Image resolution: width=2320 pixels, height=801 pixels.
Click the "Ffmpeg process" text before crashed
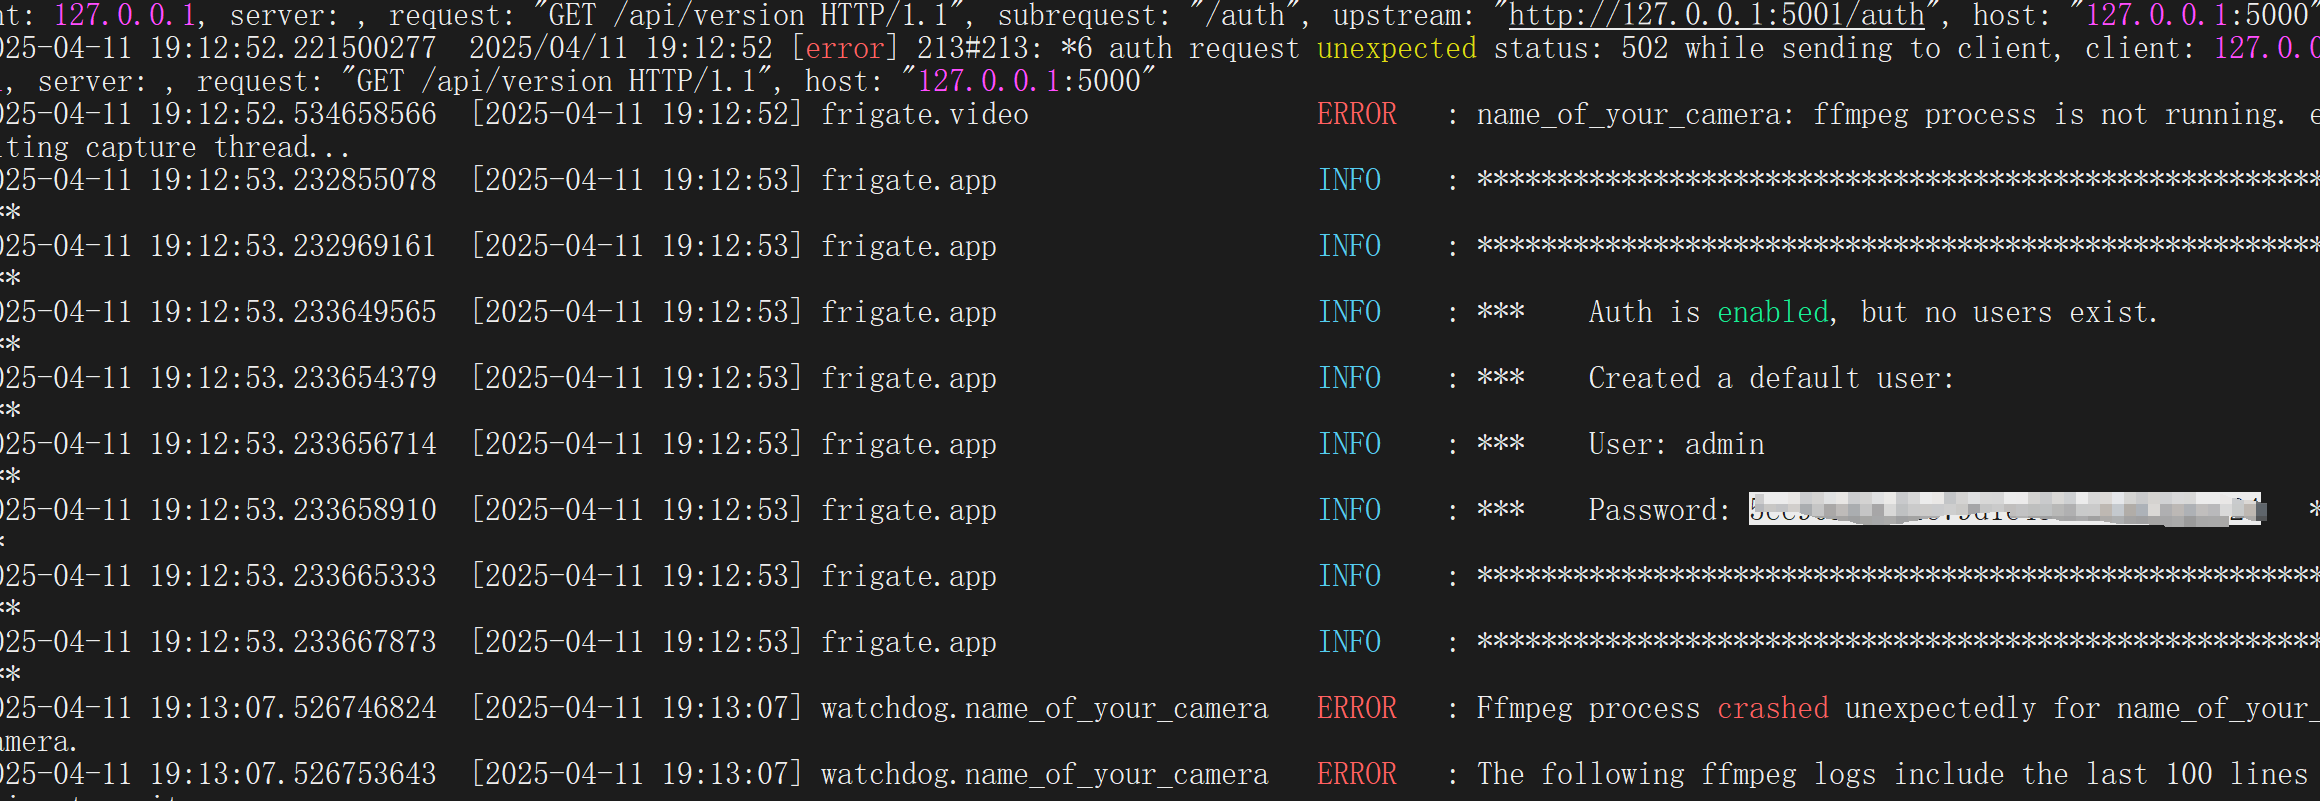(1588, 709)
